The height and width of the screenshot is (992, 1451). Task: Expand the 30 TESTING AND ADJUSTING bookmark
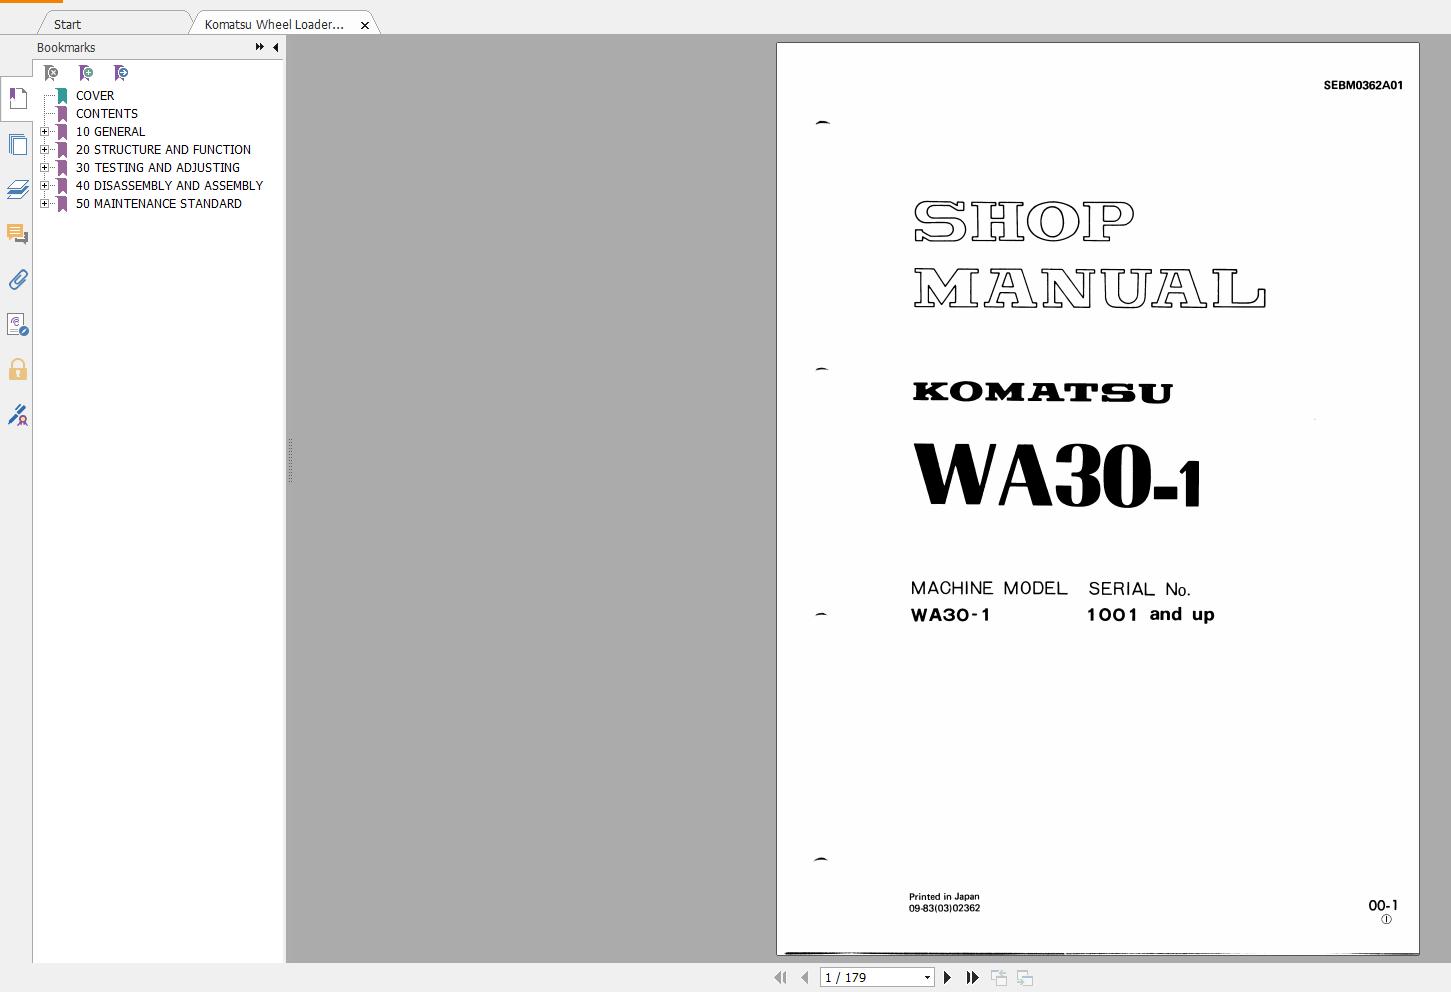[x=44, y=167]
